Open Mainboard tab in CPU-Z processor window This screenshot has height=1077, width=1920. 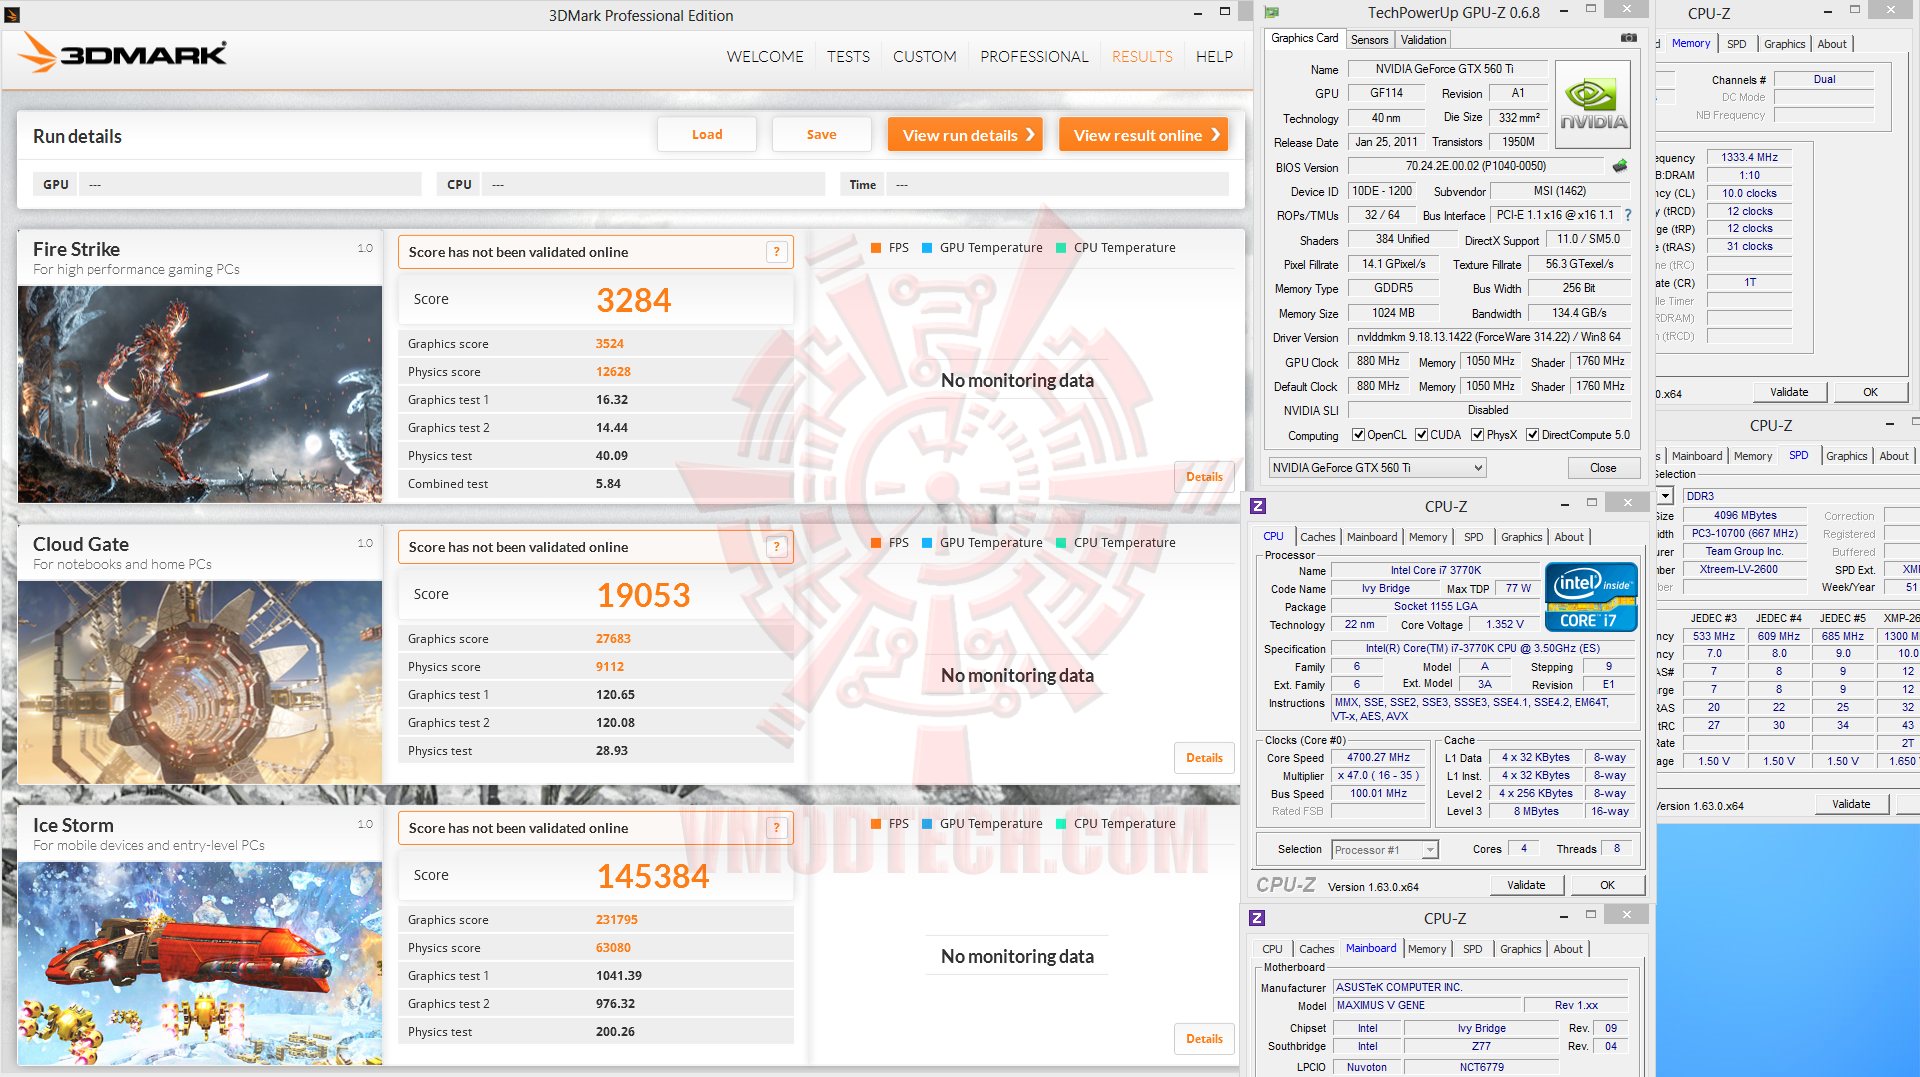(1372, 537)
